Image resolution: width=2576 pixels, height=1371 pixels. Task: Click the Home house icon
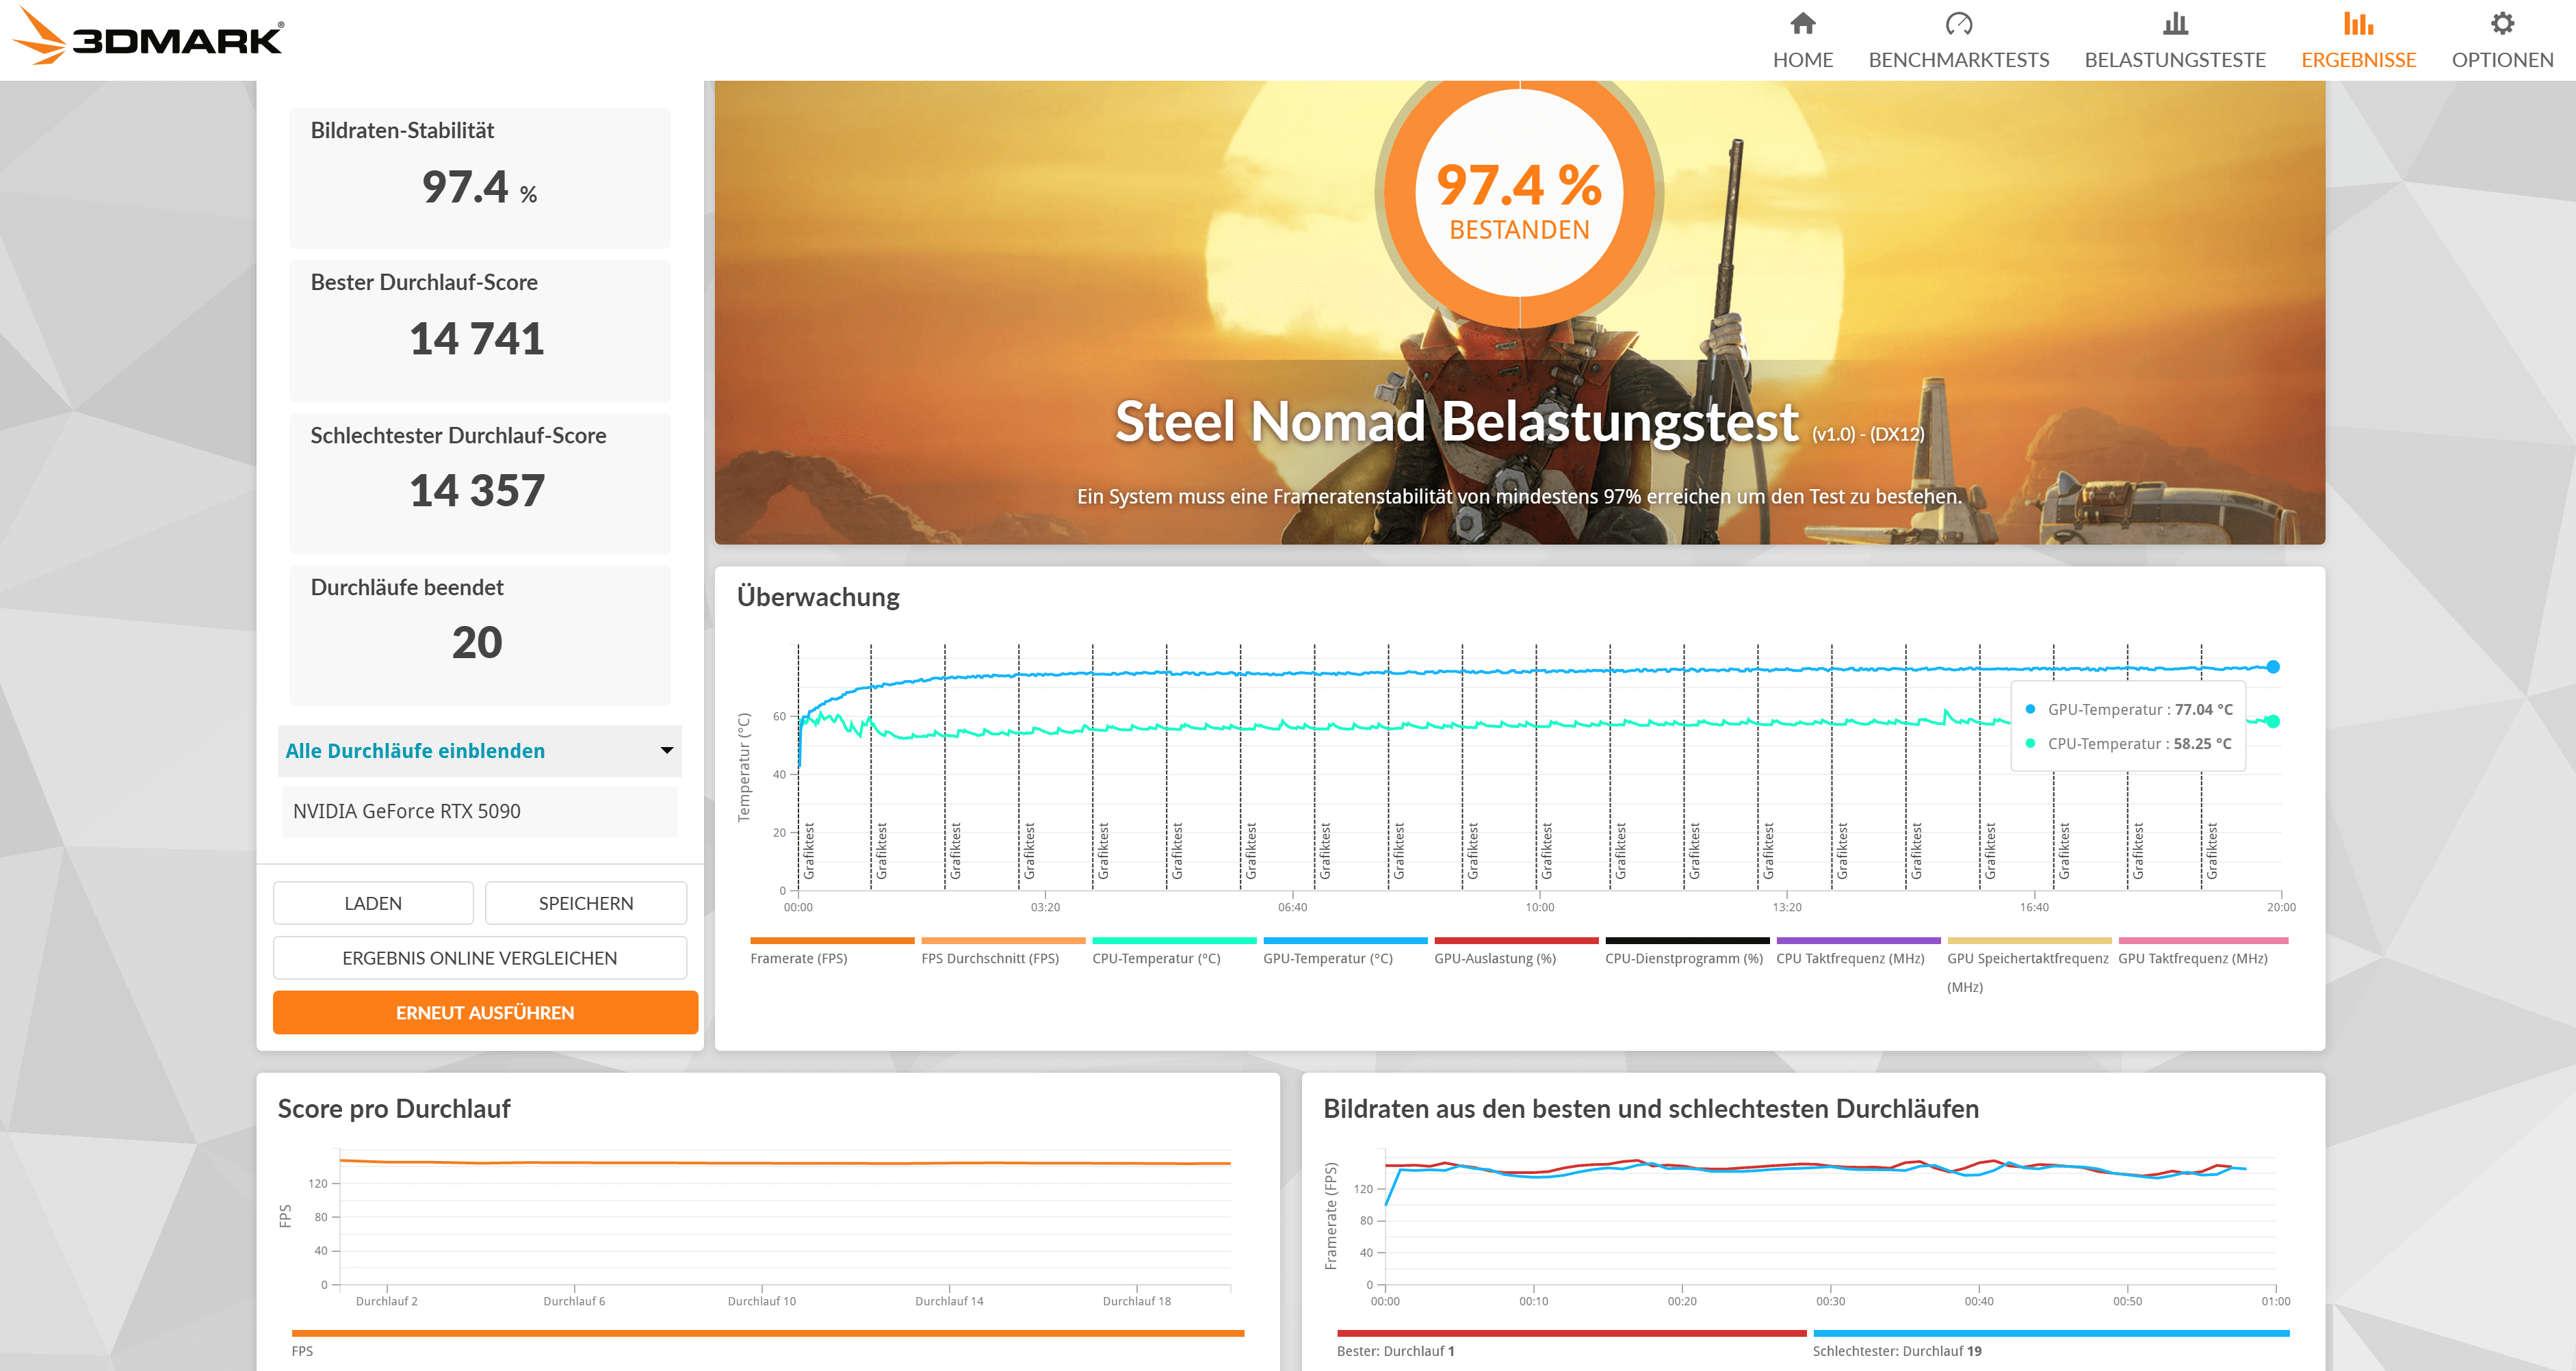point(1802,24)
